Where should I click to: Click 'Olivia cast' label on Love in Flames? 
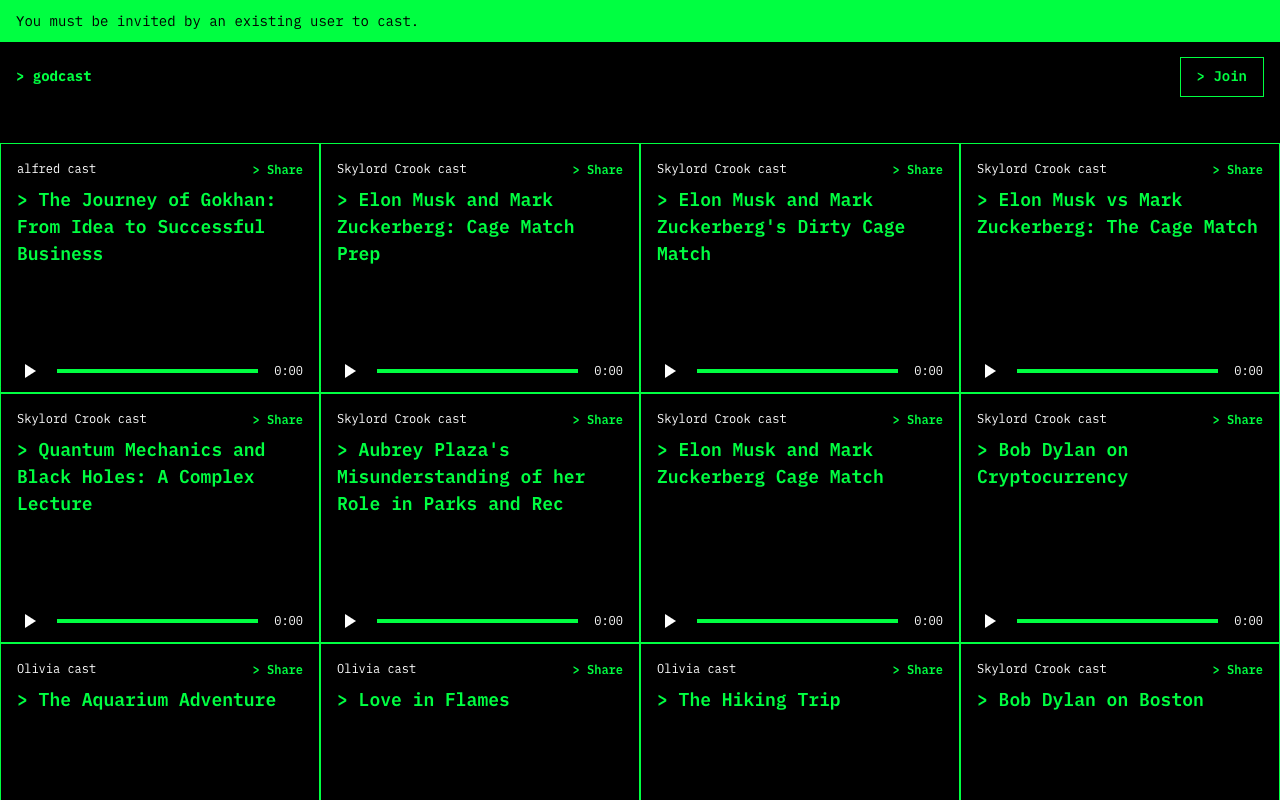[377, 669]
